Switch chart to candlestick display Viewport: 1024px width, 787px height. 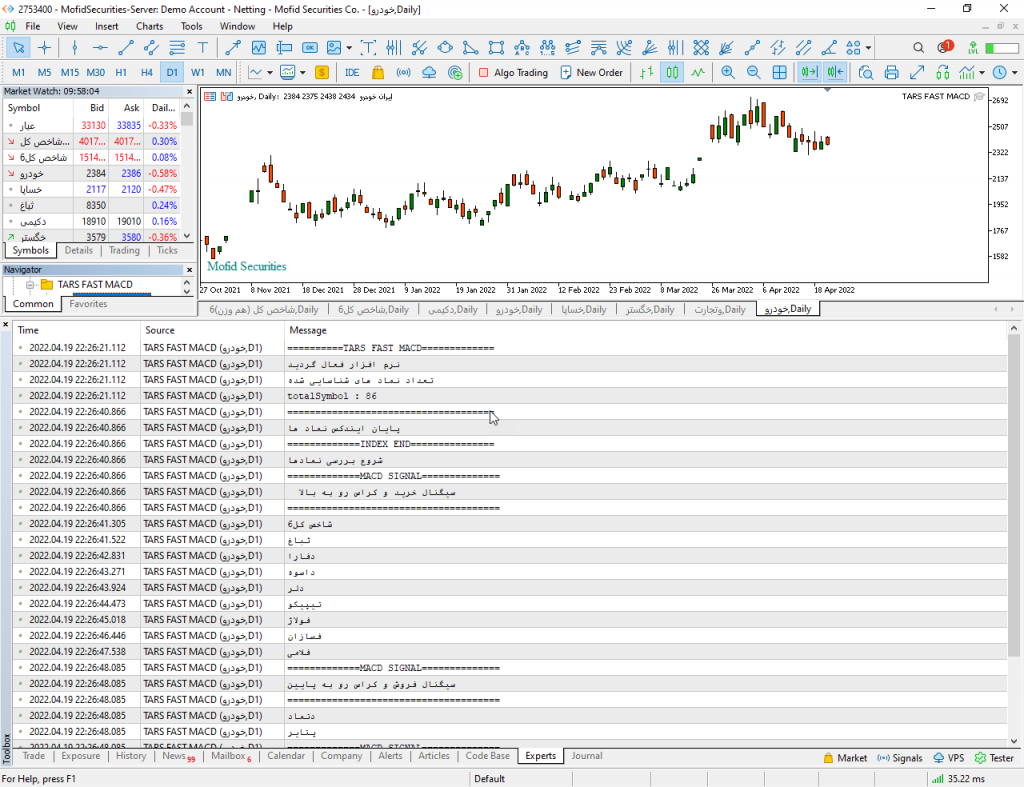point(672,72)
